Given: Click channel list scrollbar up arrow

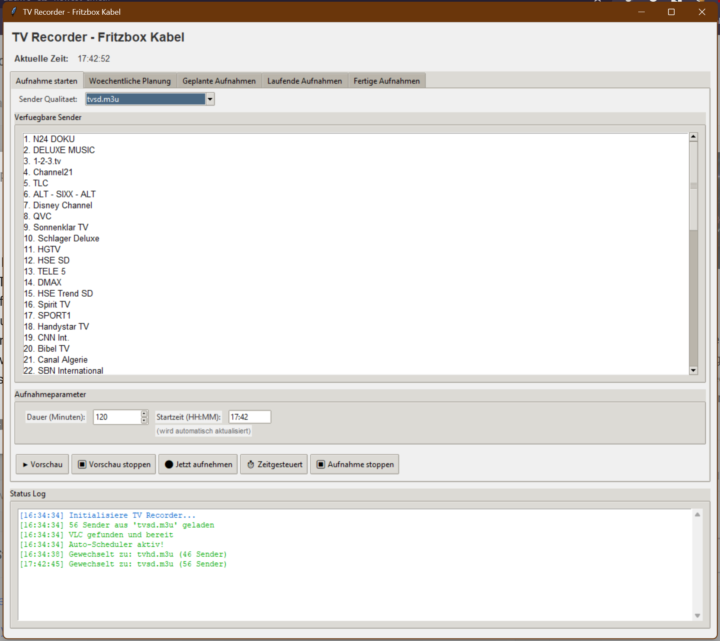Looking at the screenshot, I should point(693,137).
